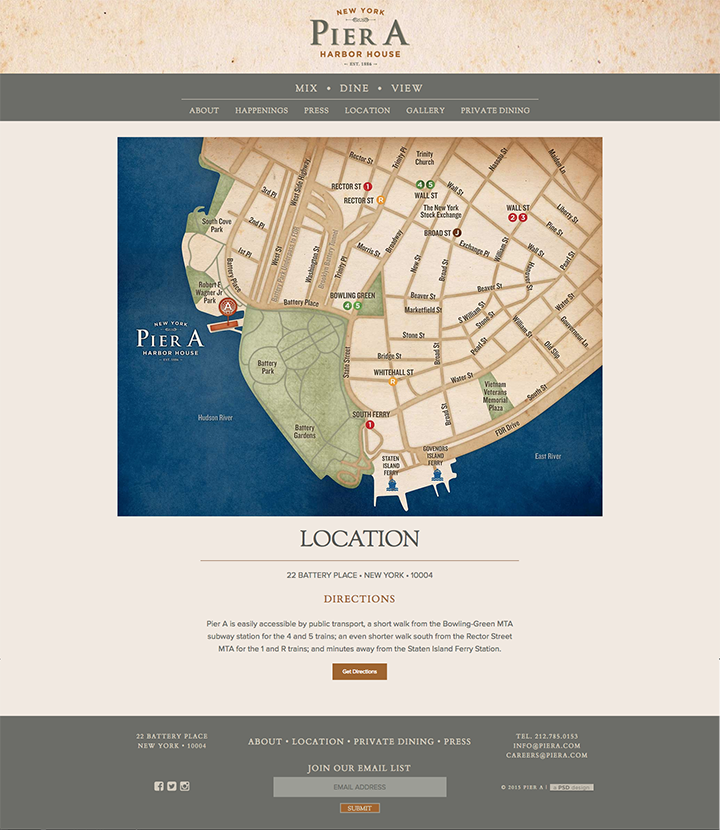
Task: Click the orange R marker at Whitehall St
Action: pyautogui.click(x=393, y=381)
